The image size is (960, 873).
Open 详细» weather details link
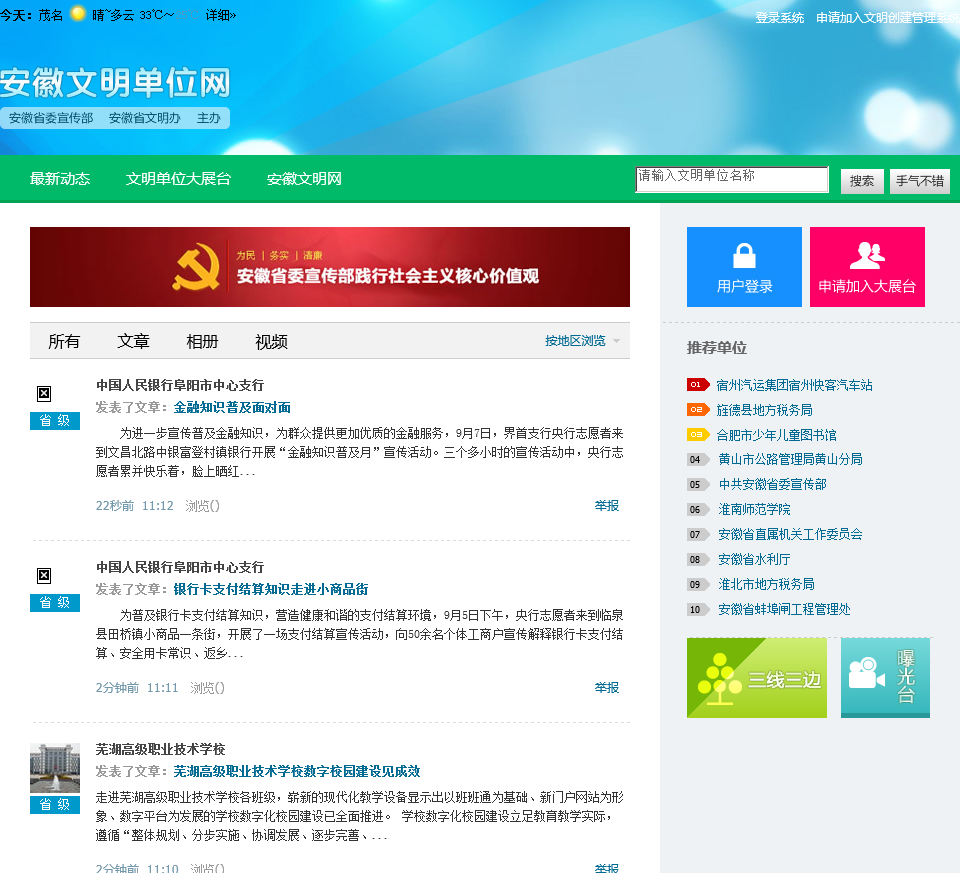221,15
